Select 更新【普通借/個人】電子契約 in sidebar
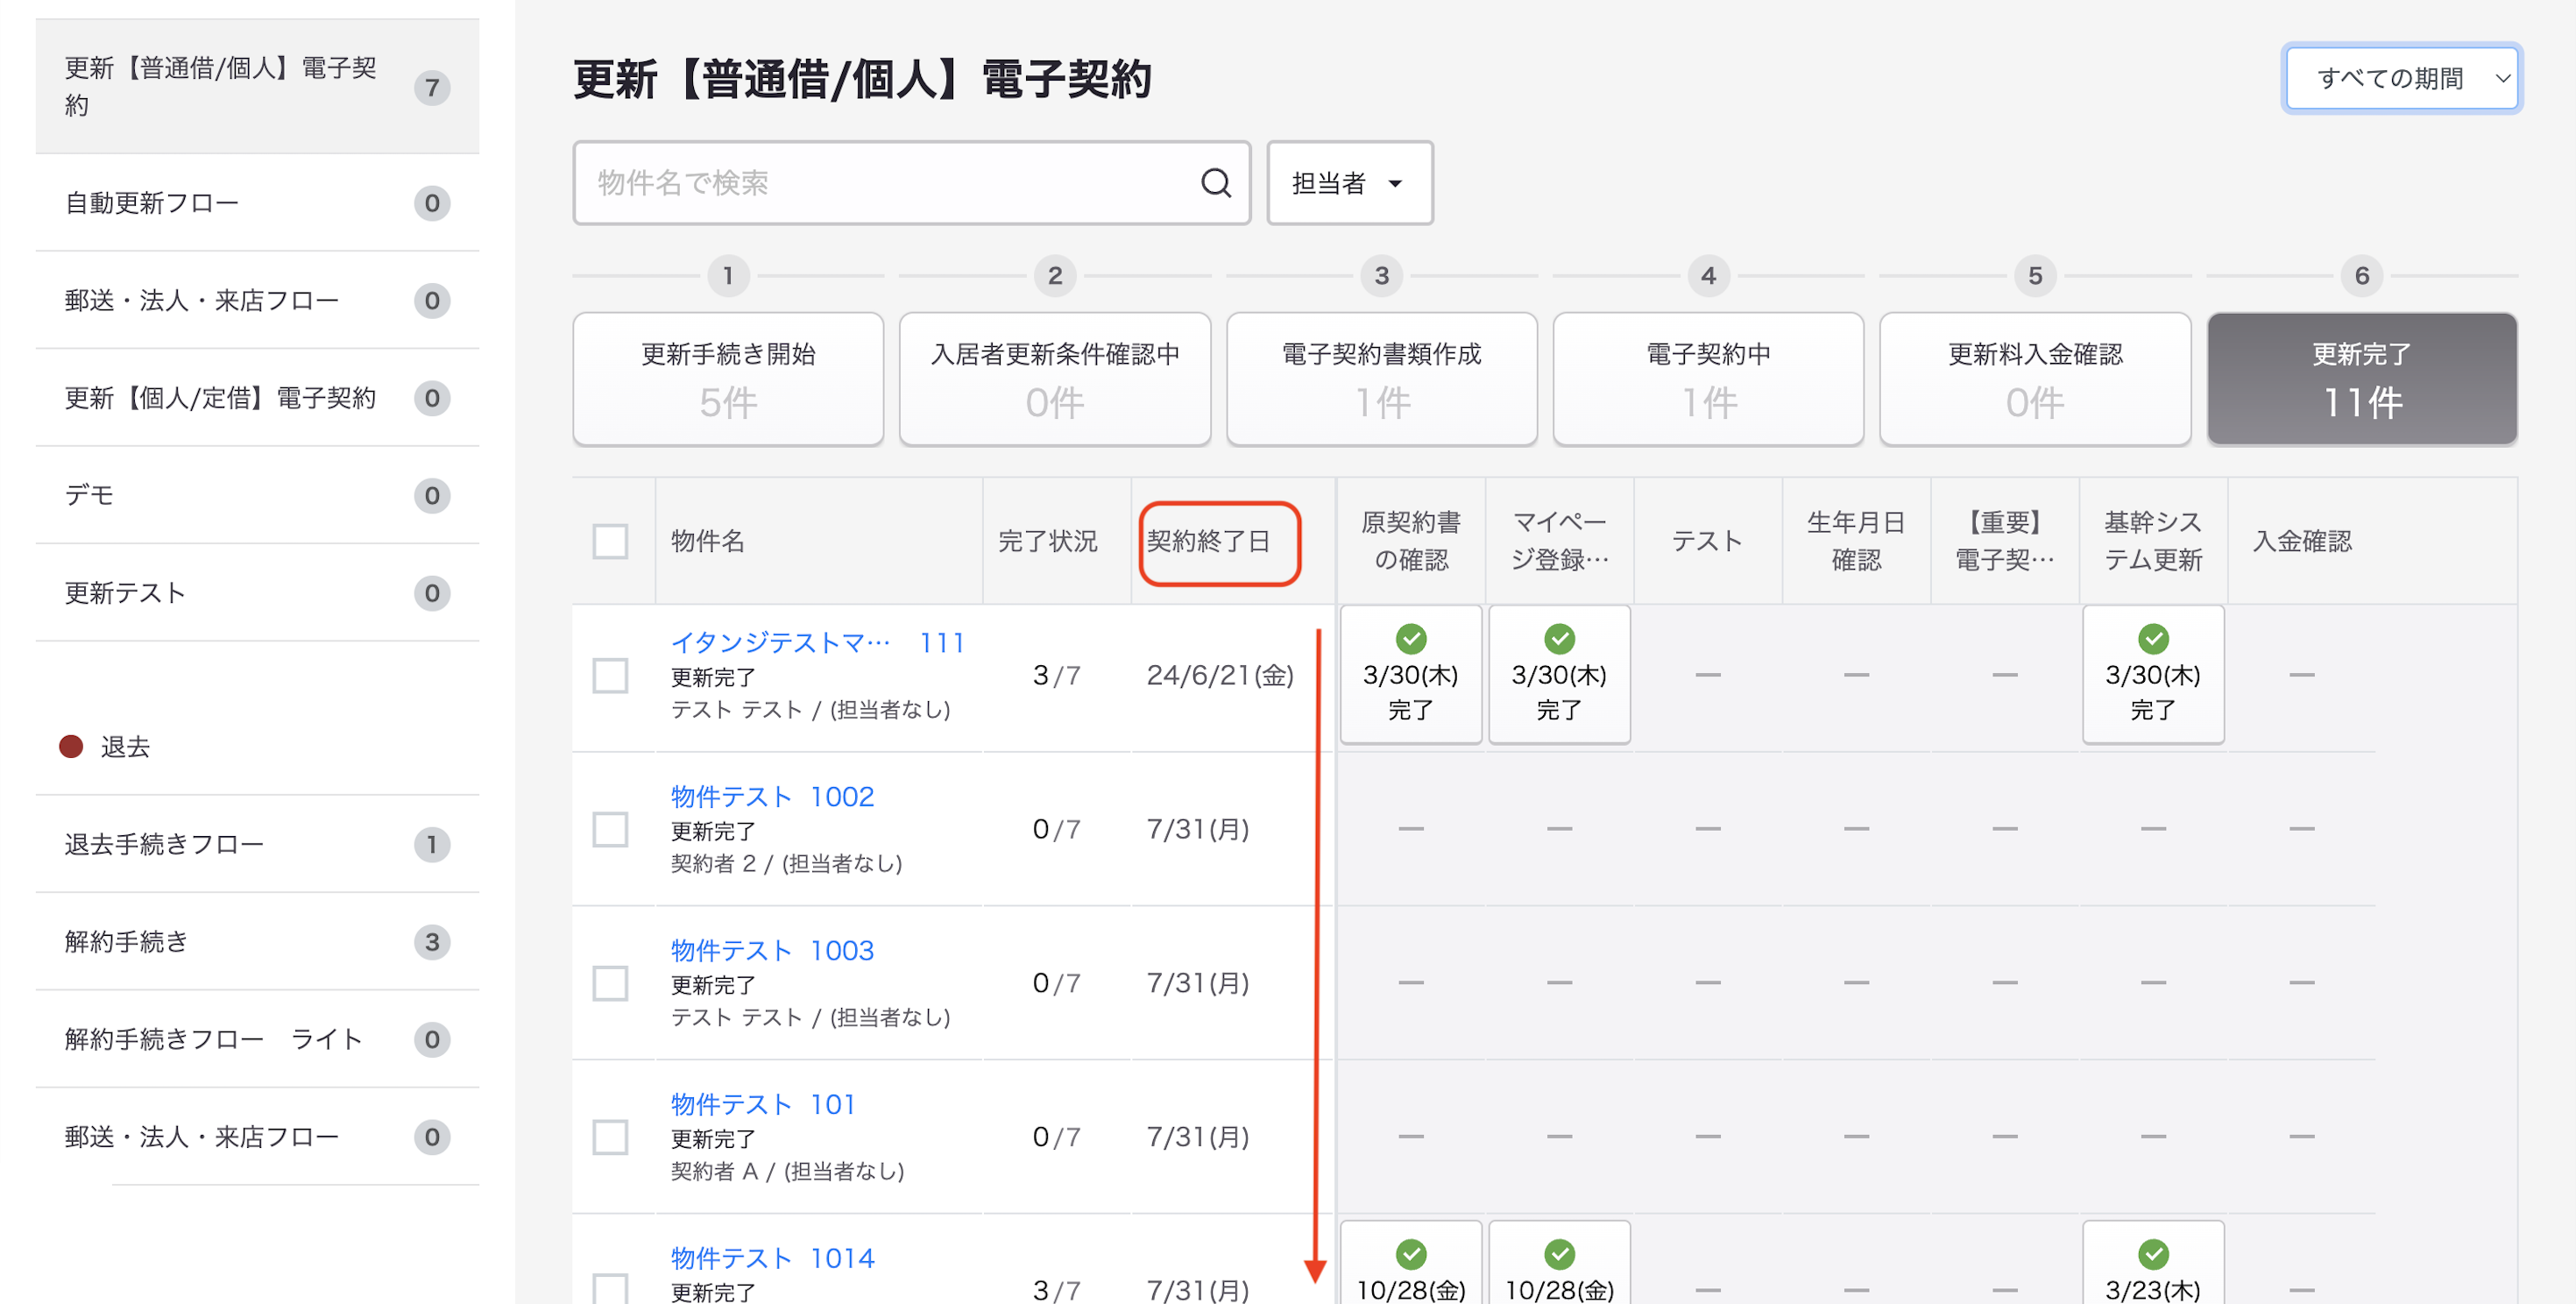2576x1304 pixels. coord(257,87)
